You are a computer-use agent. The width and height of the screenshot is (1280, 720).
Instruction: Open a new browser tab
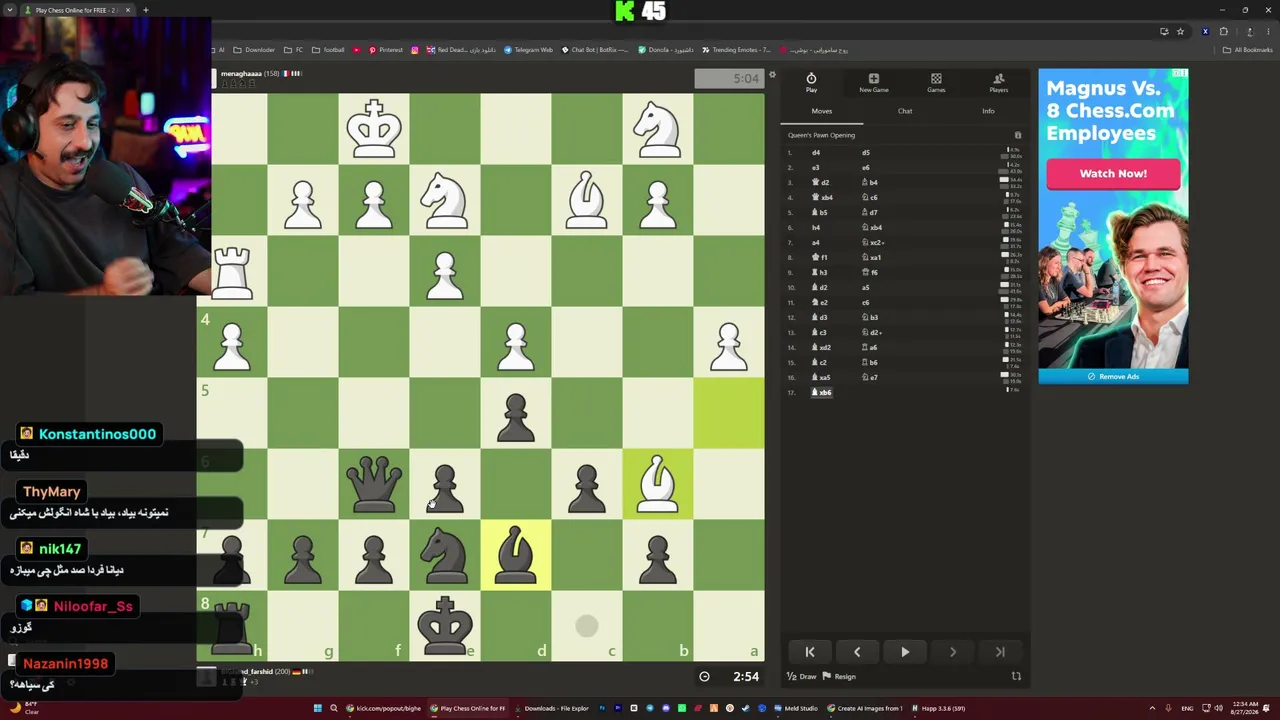coord(145,10)
